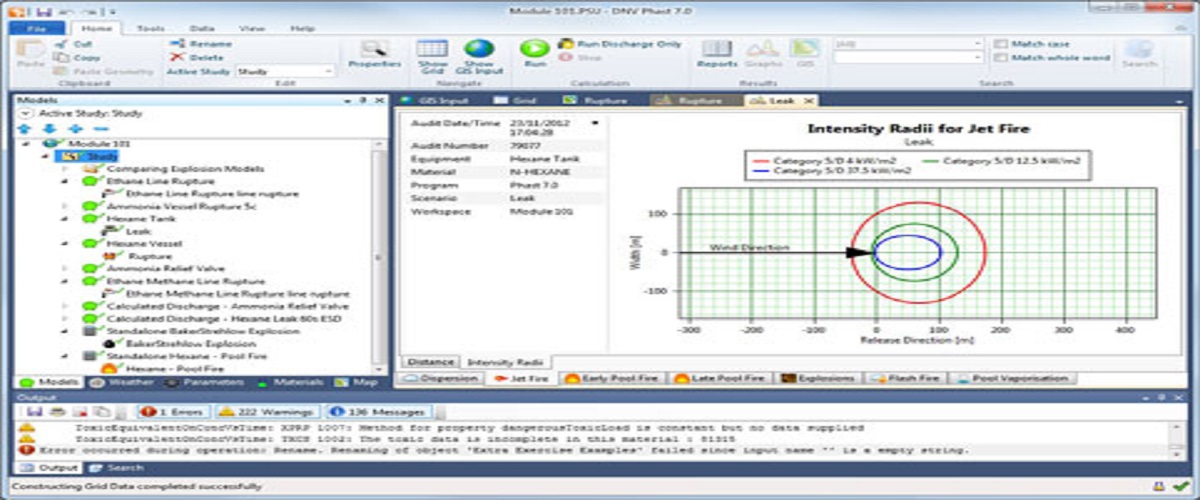Enable the Match case checkbox
The height and width of the screenshot is (500, 1200).
pyautogui.click(x=1001, y=44)
